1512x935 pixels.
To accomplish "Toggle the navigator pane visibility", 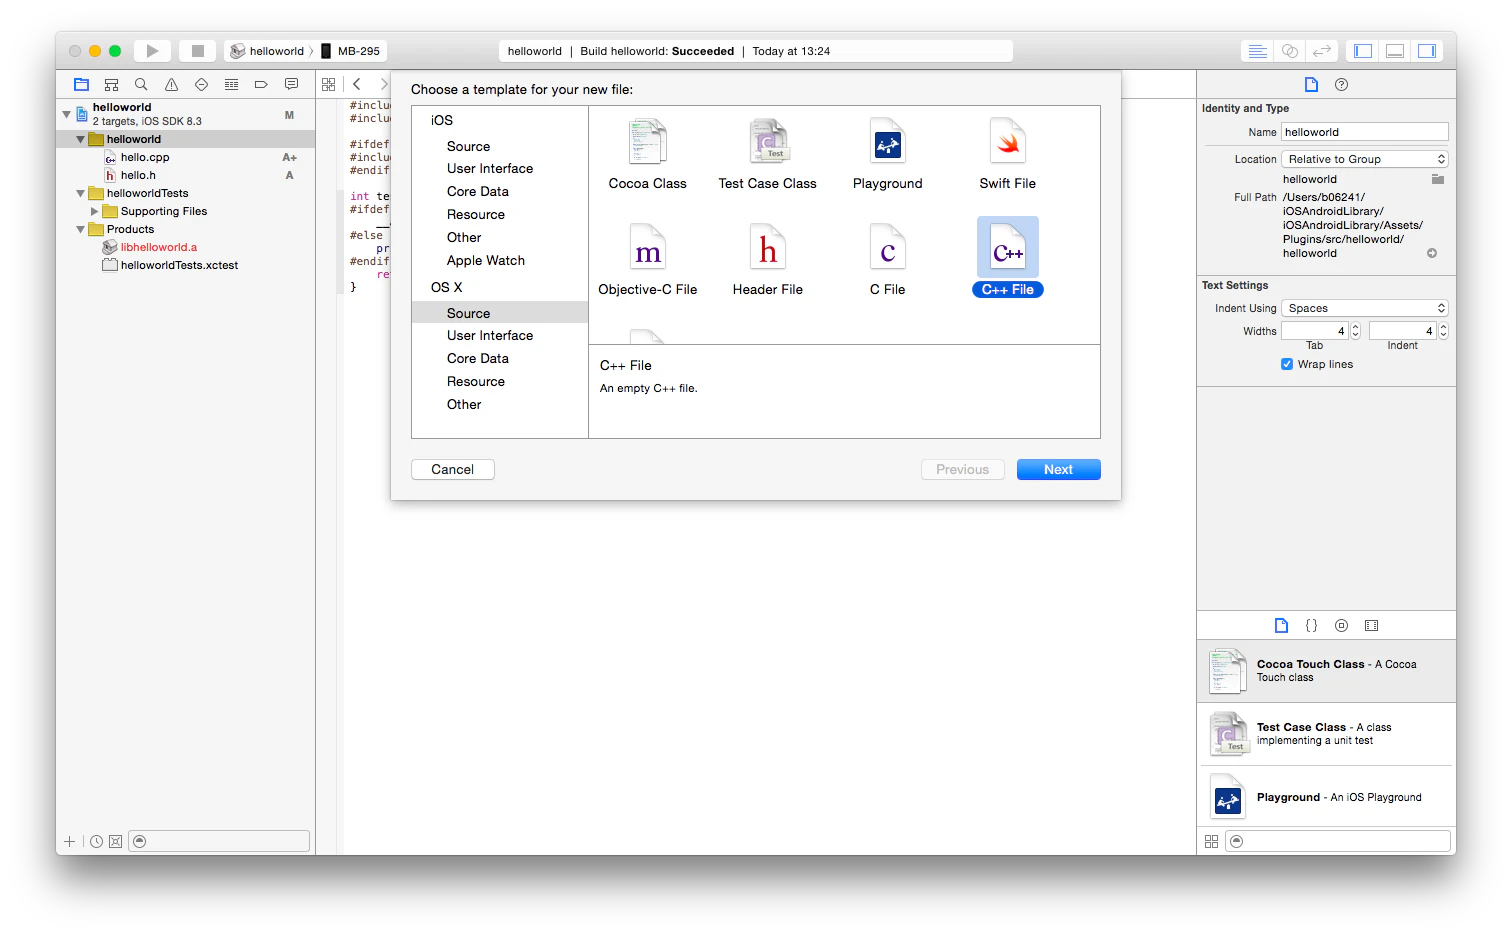I will click(1363, 51).
